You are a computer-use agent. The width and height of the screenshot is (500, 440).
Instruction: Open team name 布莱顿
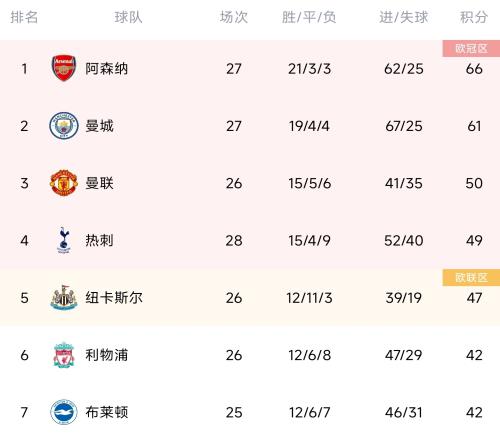pyautogui.click(x=107, y=412)
